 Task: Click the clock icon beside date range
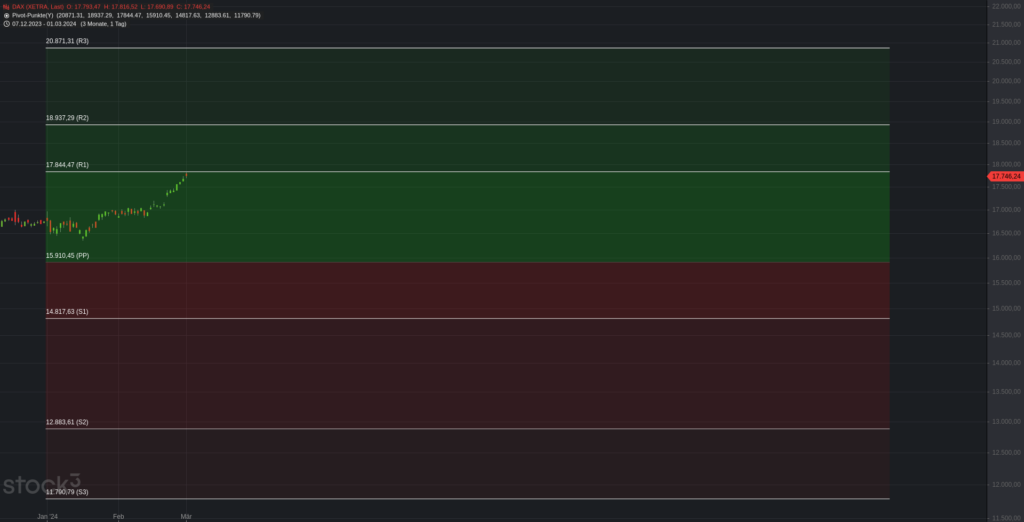point(7,24)
